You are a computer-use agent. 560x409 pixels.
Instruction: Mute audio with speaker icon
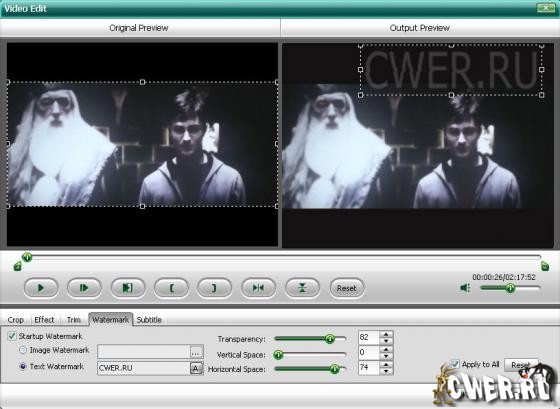pyautogui.click(x=465, y=288)
